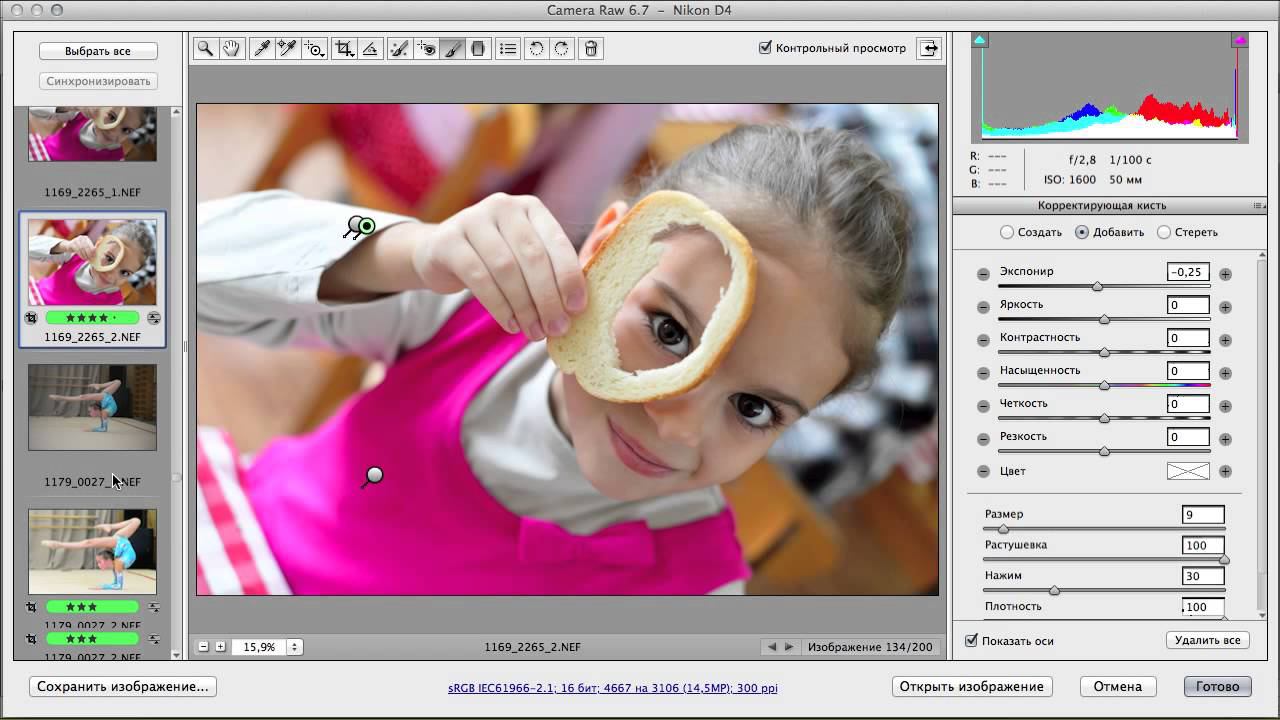Toggle the Контрольный просмотр checkbox
The width and height of the screenshot is (1280, 720).
pos(766,47)
